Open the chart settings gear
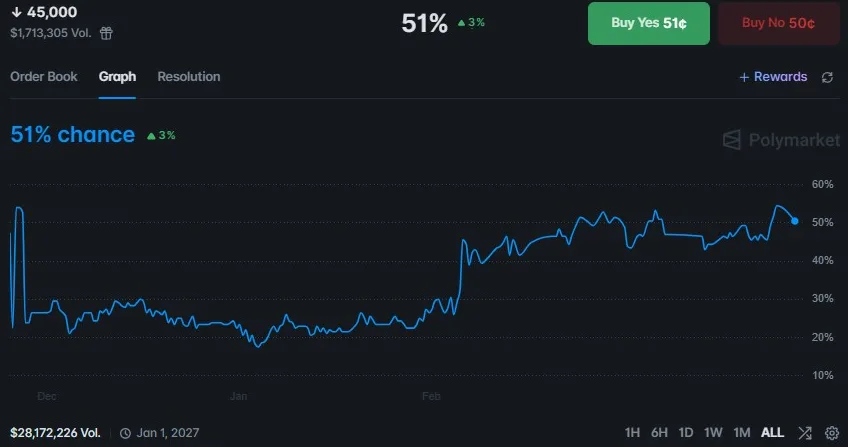The image size is (848, 447). 831,433
